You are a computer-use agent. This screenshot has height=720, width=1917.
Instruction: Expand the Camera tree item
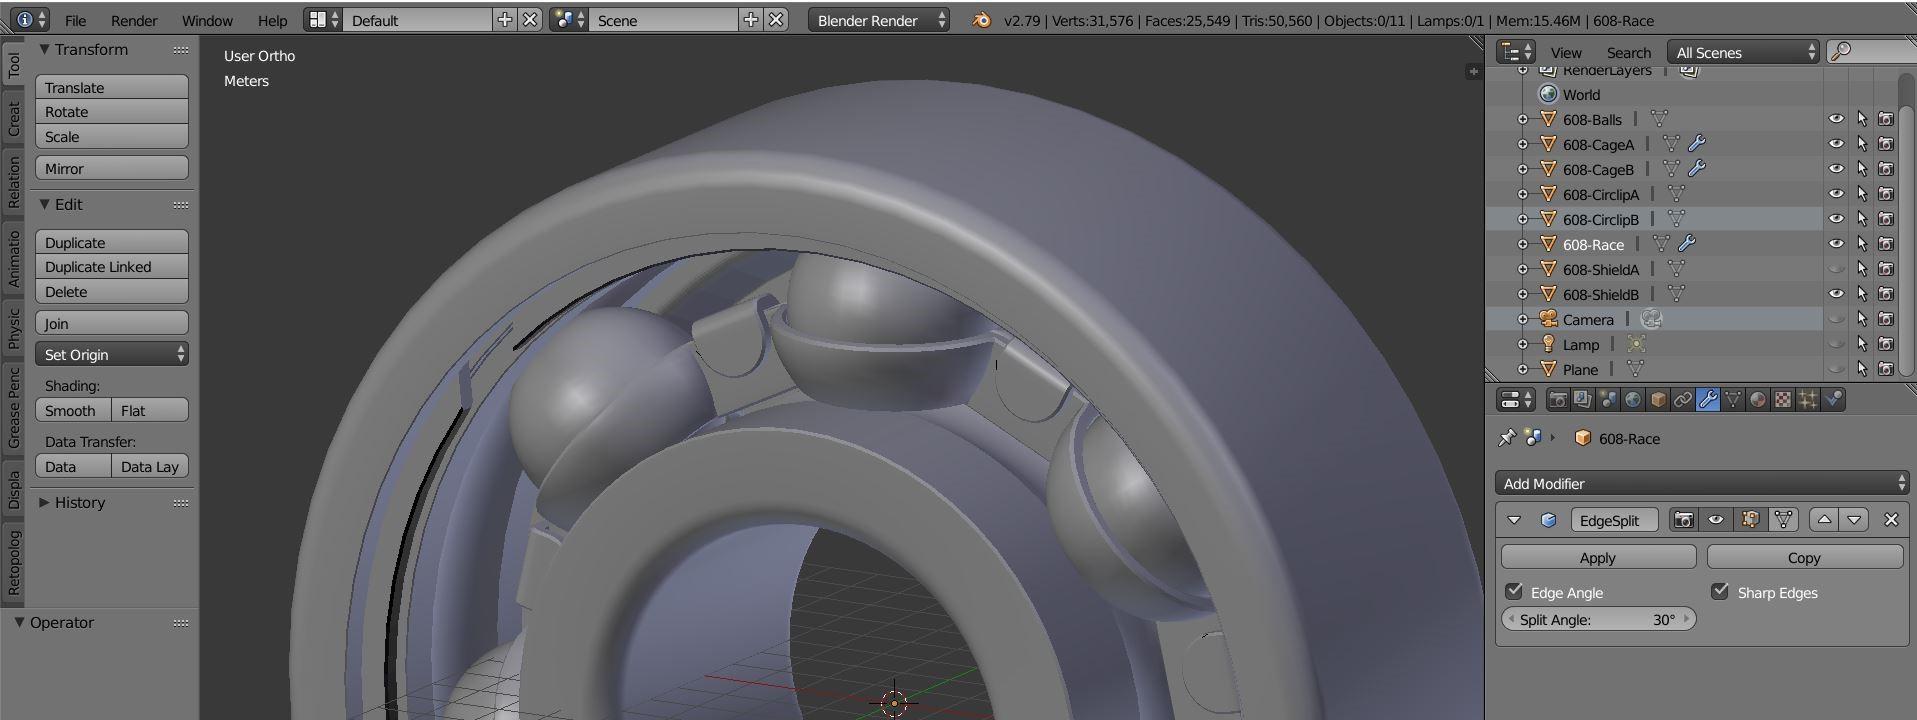pyautogui.click(x=1523, y=319)
